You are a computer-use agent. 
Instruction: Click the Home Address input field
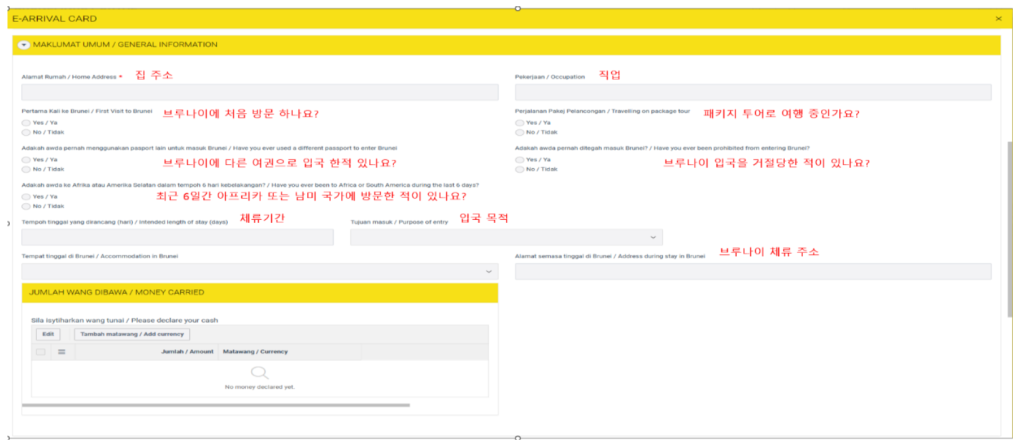260,93
